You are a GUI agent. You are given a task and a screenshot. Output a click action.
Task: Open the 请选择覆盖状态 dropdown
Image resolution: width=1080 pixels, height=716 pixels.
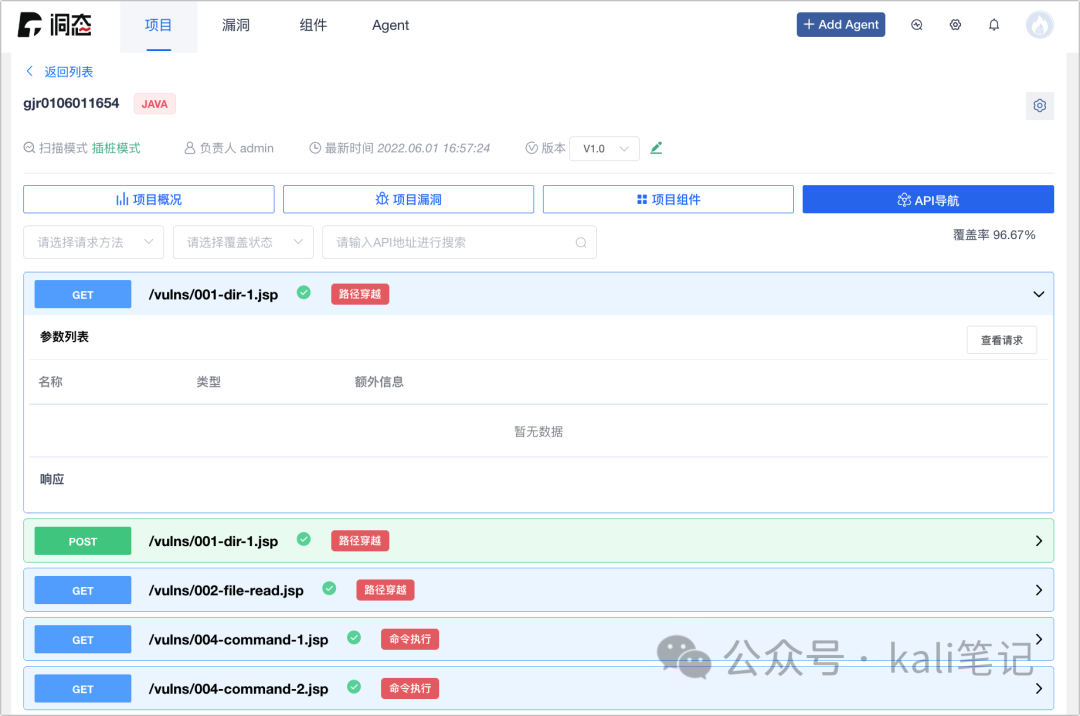[x=243, y=242]
